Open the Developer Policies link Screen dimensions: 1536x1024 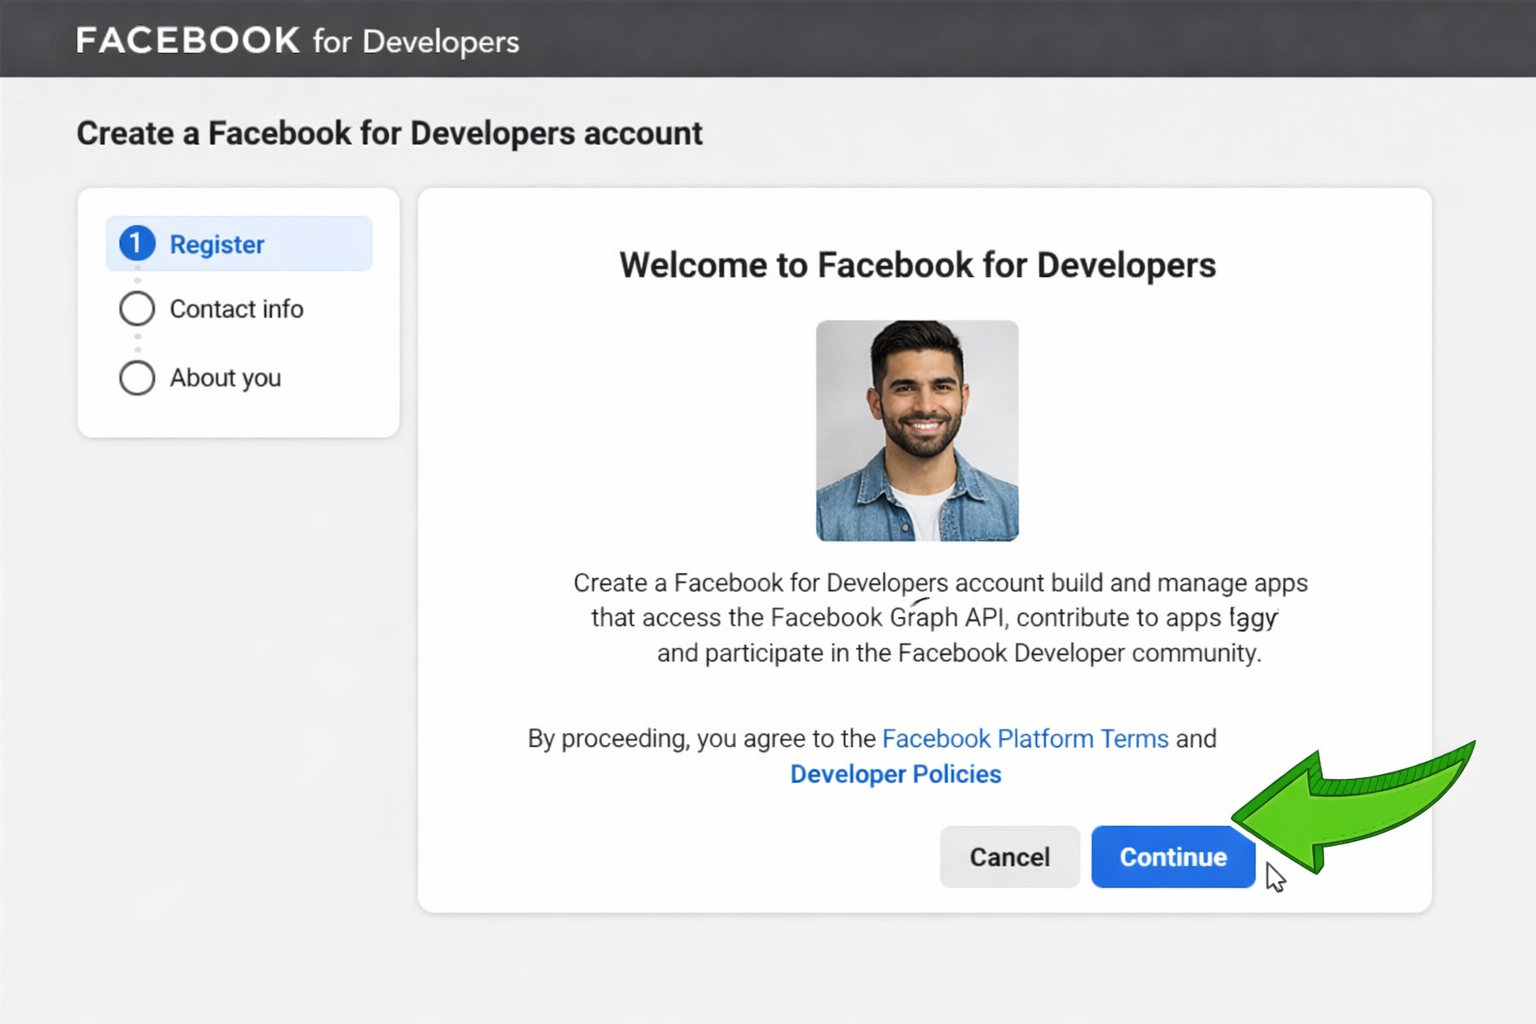[x=896, y=774]
